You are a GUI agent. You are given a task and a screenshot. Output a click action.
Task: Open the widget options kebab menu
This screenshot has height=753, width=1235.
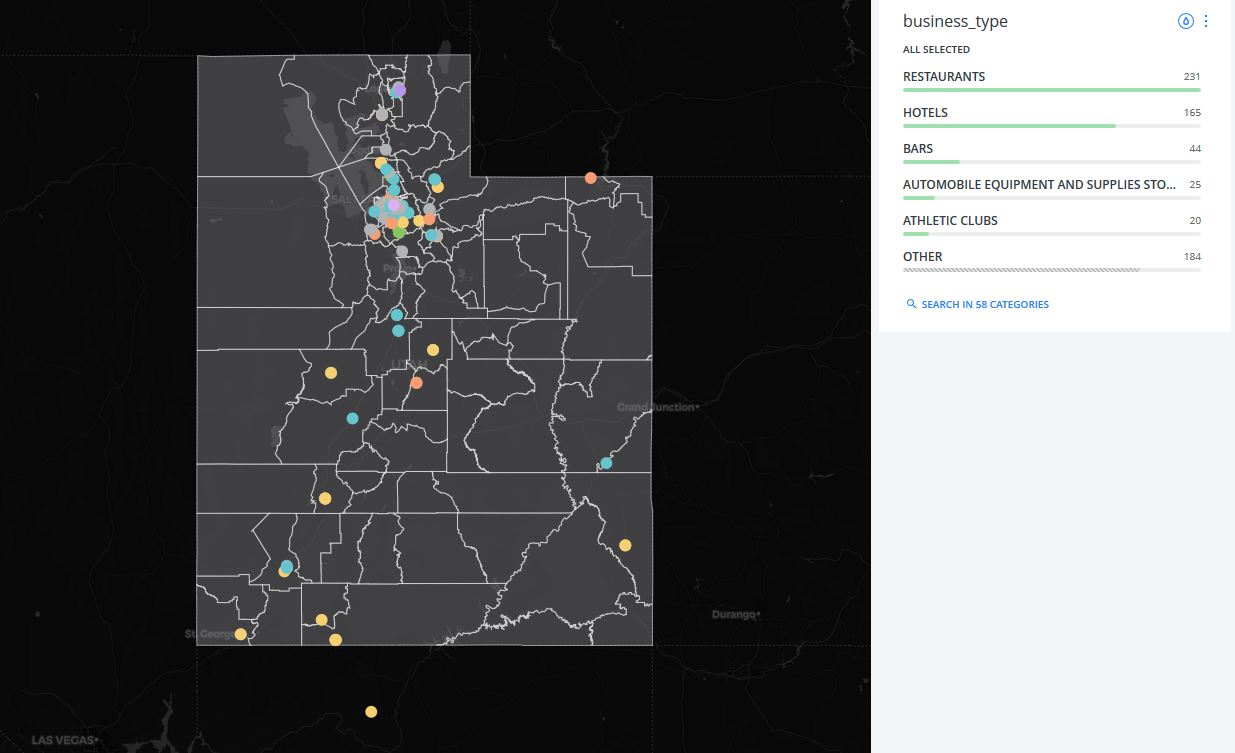pyautogui.click(x=1205, y=20)
